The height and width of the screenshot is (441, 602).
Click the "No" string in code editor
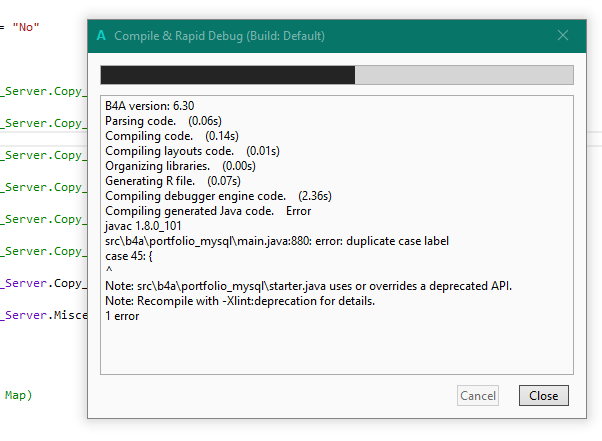click(x=26, y=27)
